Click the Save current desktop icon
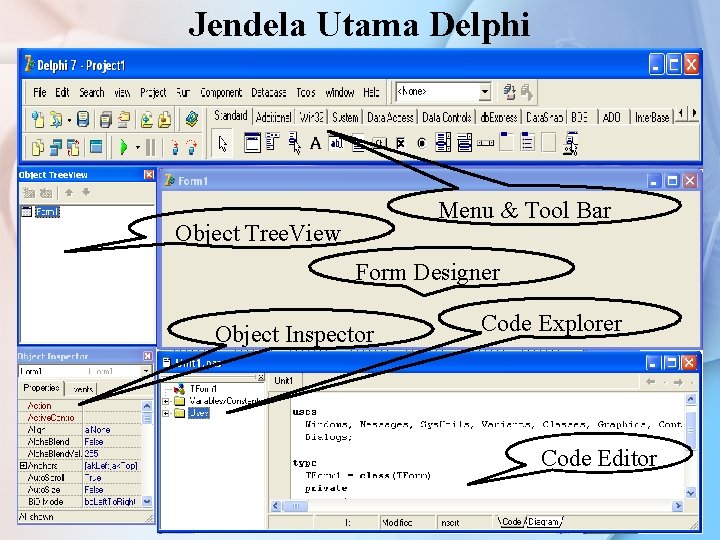Image resolution: width=720 pixels, height=540 pixels. point(509,92)
